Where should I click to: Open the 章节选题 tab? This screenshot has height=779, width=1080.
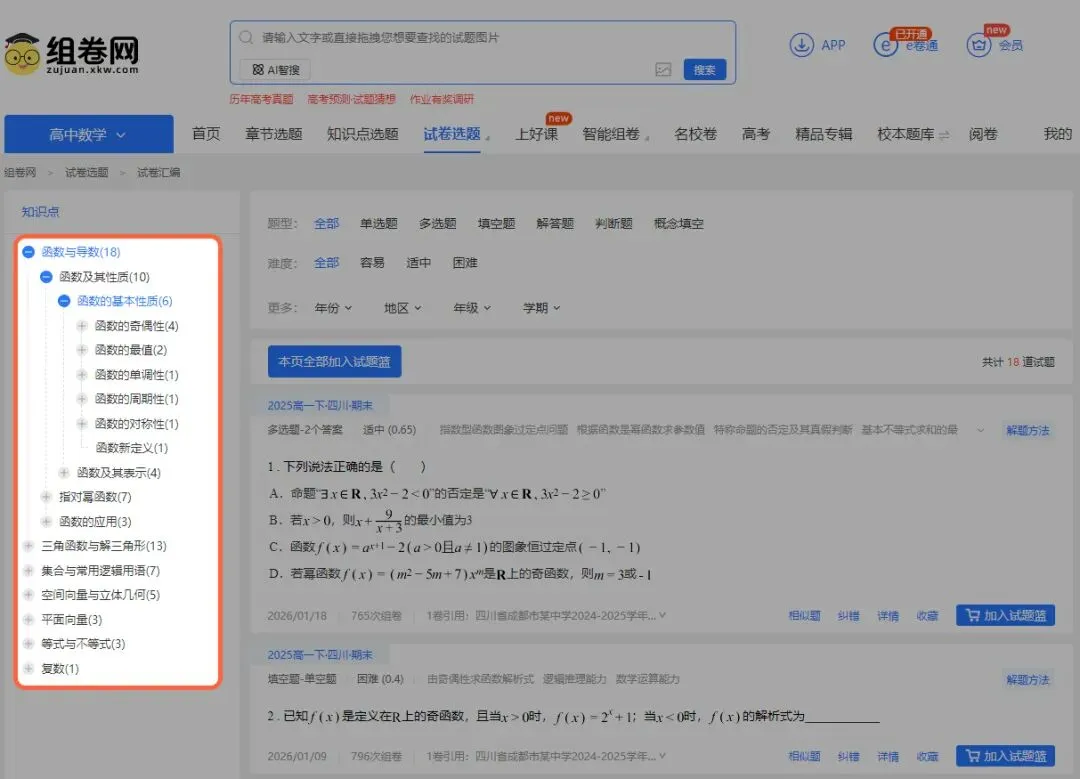(x=273, y=134)
